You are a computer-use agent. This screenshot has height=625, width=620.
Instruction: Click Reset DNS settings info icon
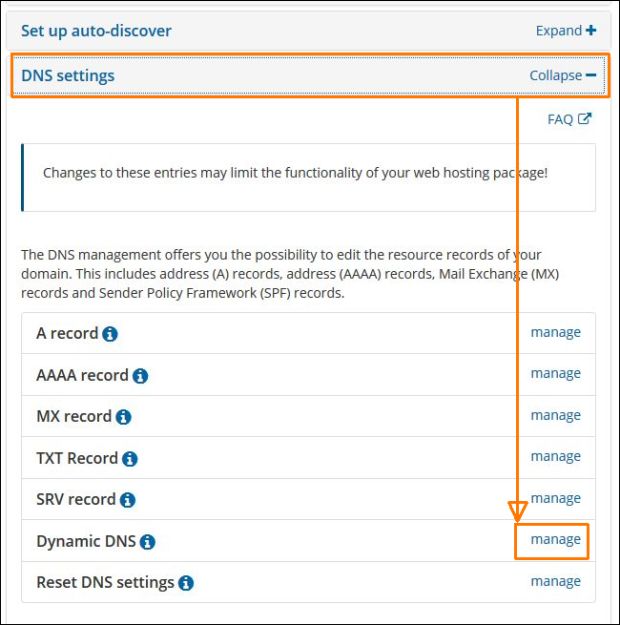[x=186, y=583]
